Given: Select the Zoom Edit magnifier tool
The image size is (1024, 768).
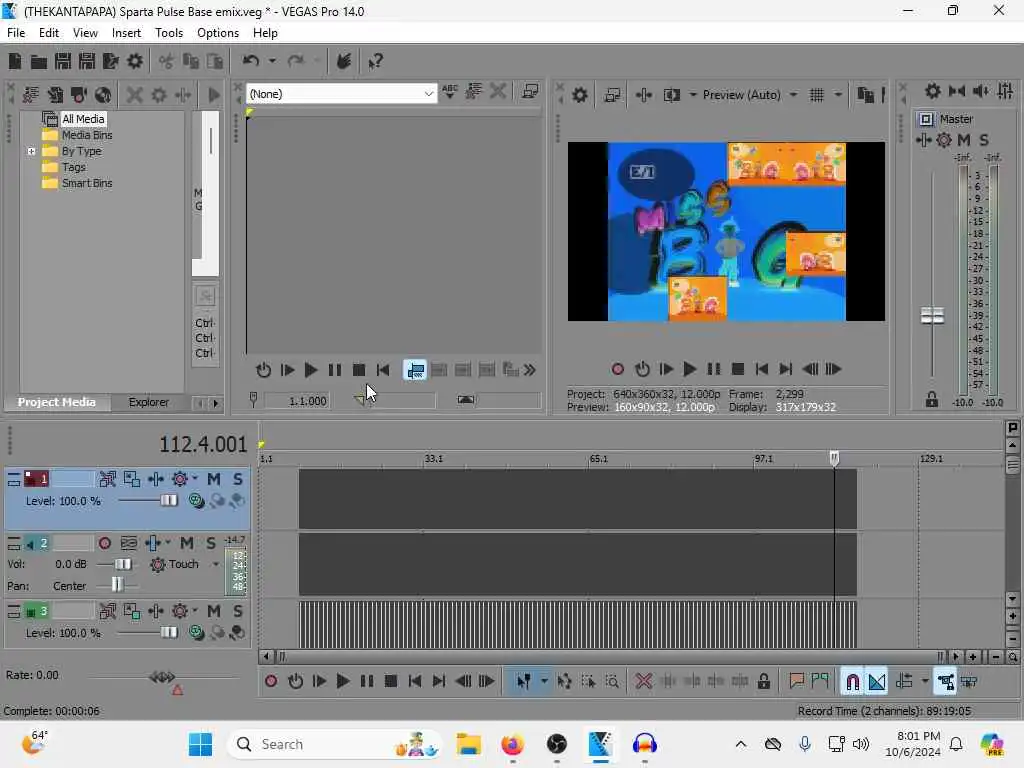Looking at the screenshot, I should coord(612,682).
